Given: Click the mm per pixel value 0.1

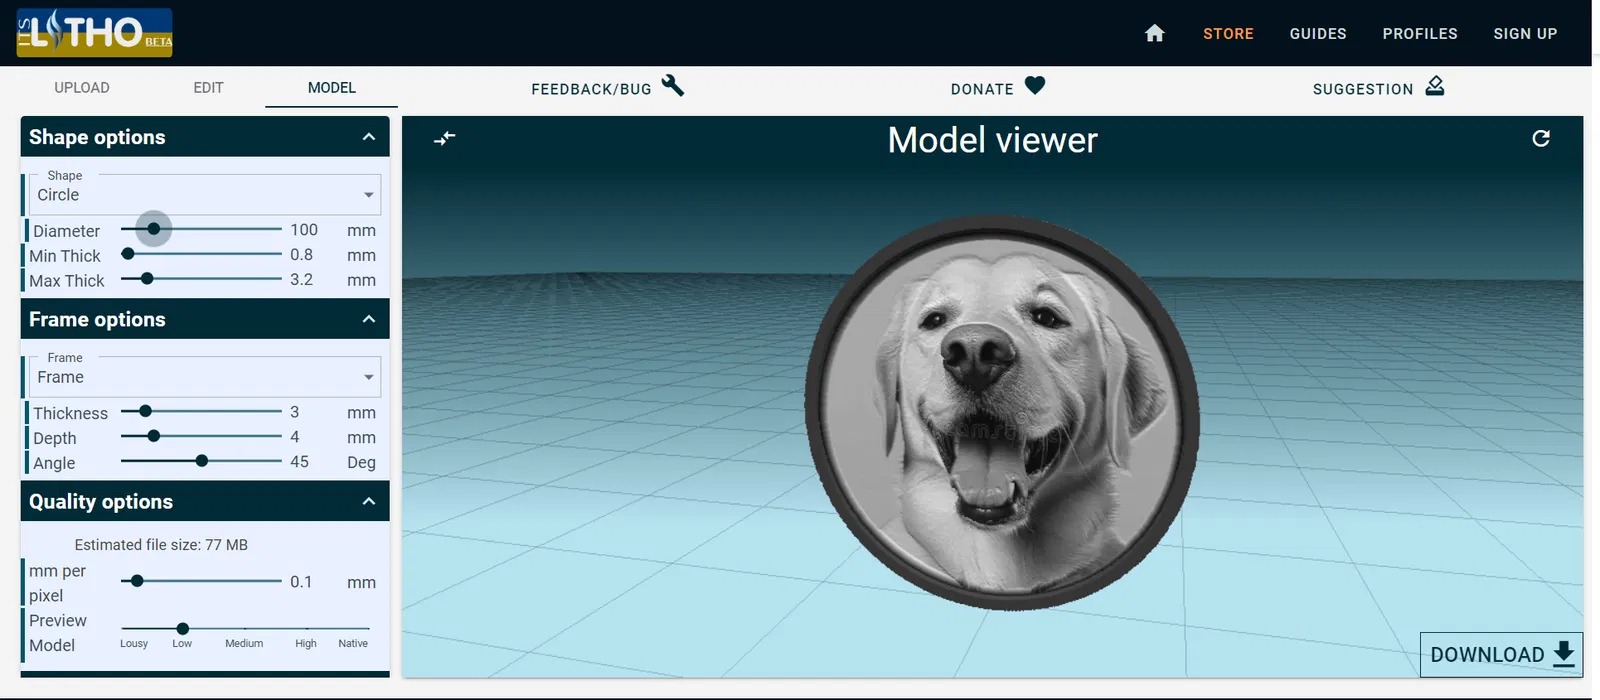Looking at the screenshot, I should coord(301,582).
